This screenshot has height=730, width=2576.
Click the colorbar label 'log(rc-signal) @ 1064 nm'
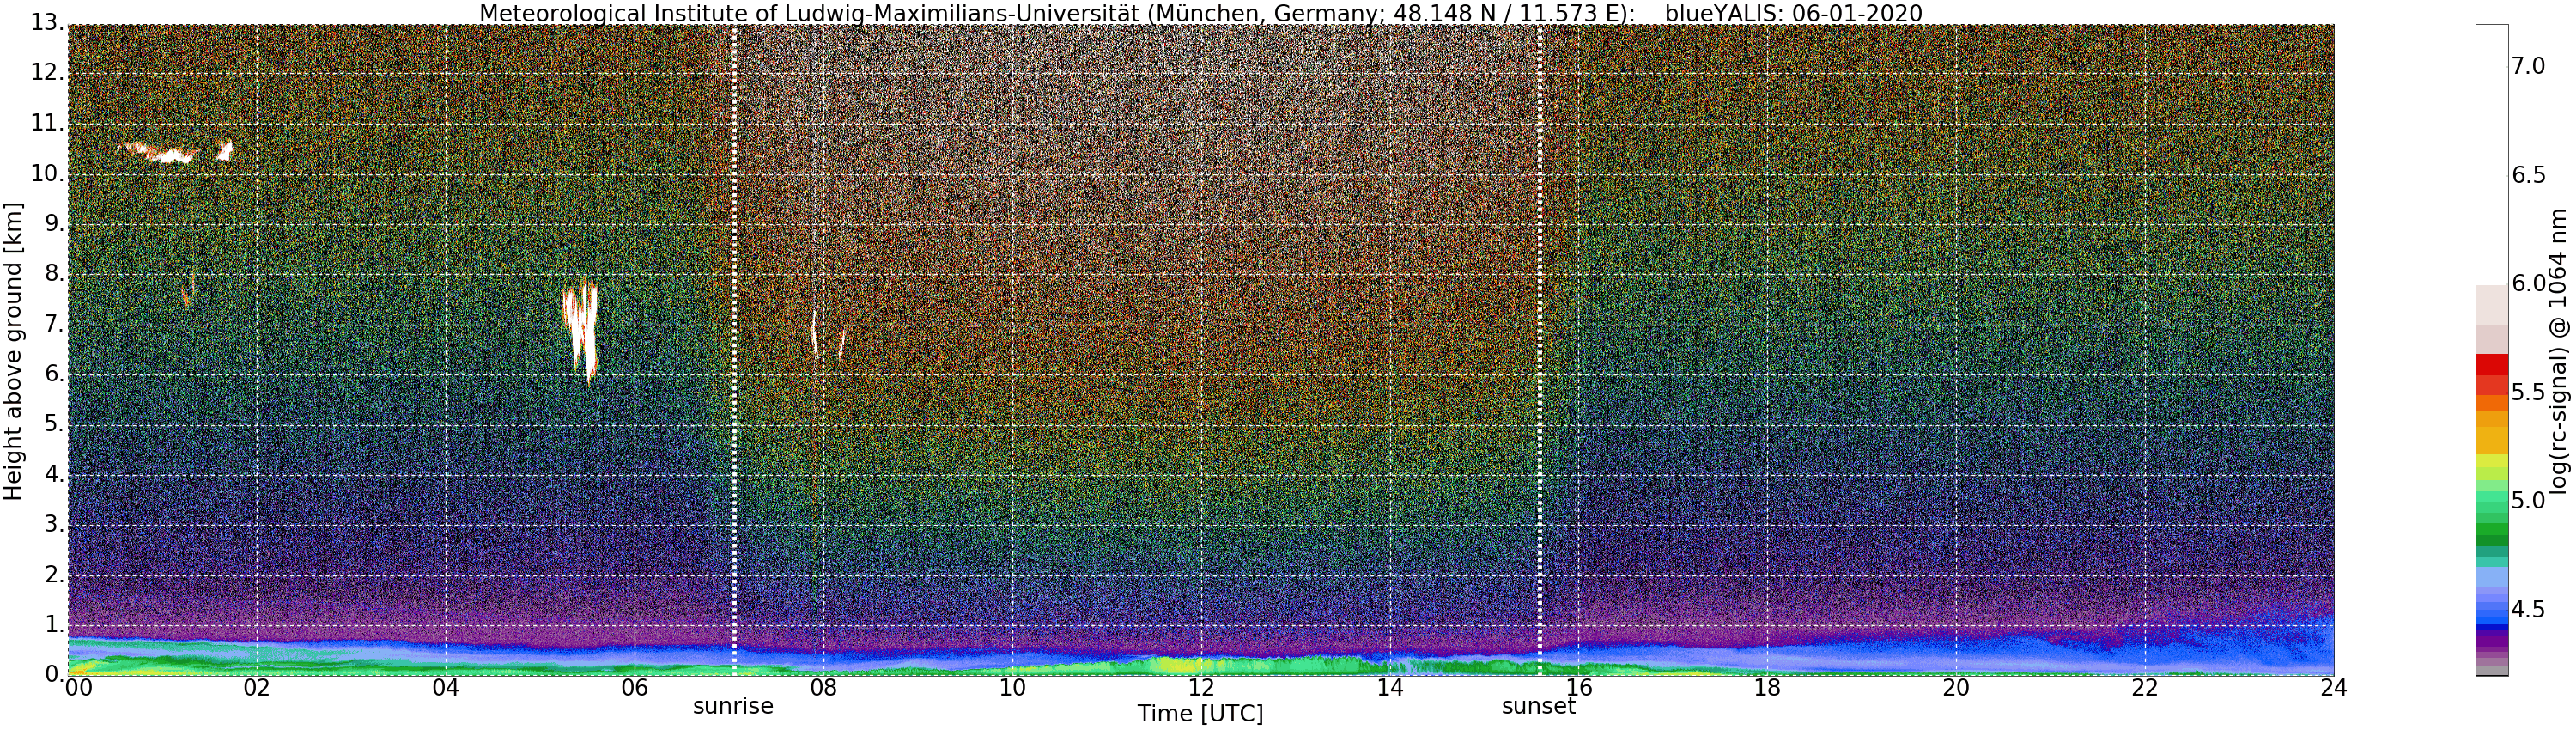(x=2558, y=350)
